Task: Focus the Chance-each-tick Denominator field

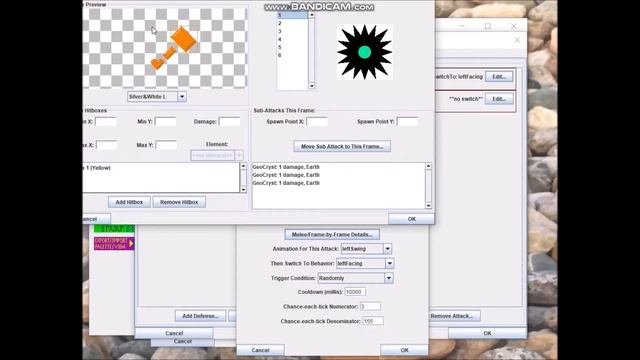Action: tap(373, 321)
